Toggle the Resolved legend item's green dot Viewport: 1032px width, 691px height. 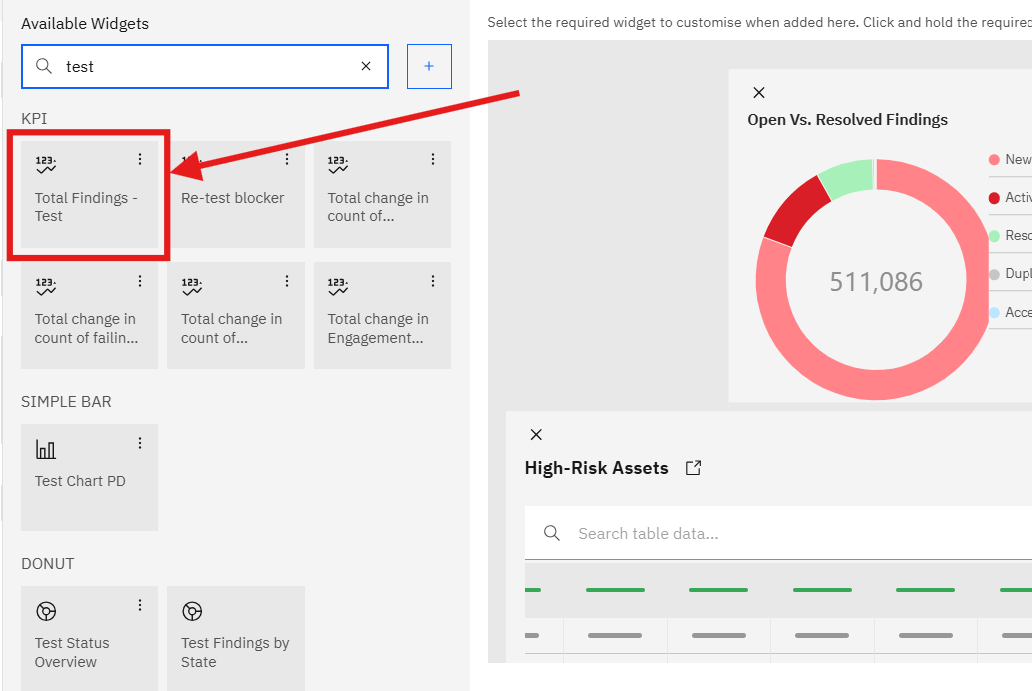point(994,236)
